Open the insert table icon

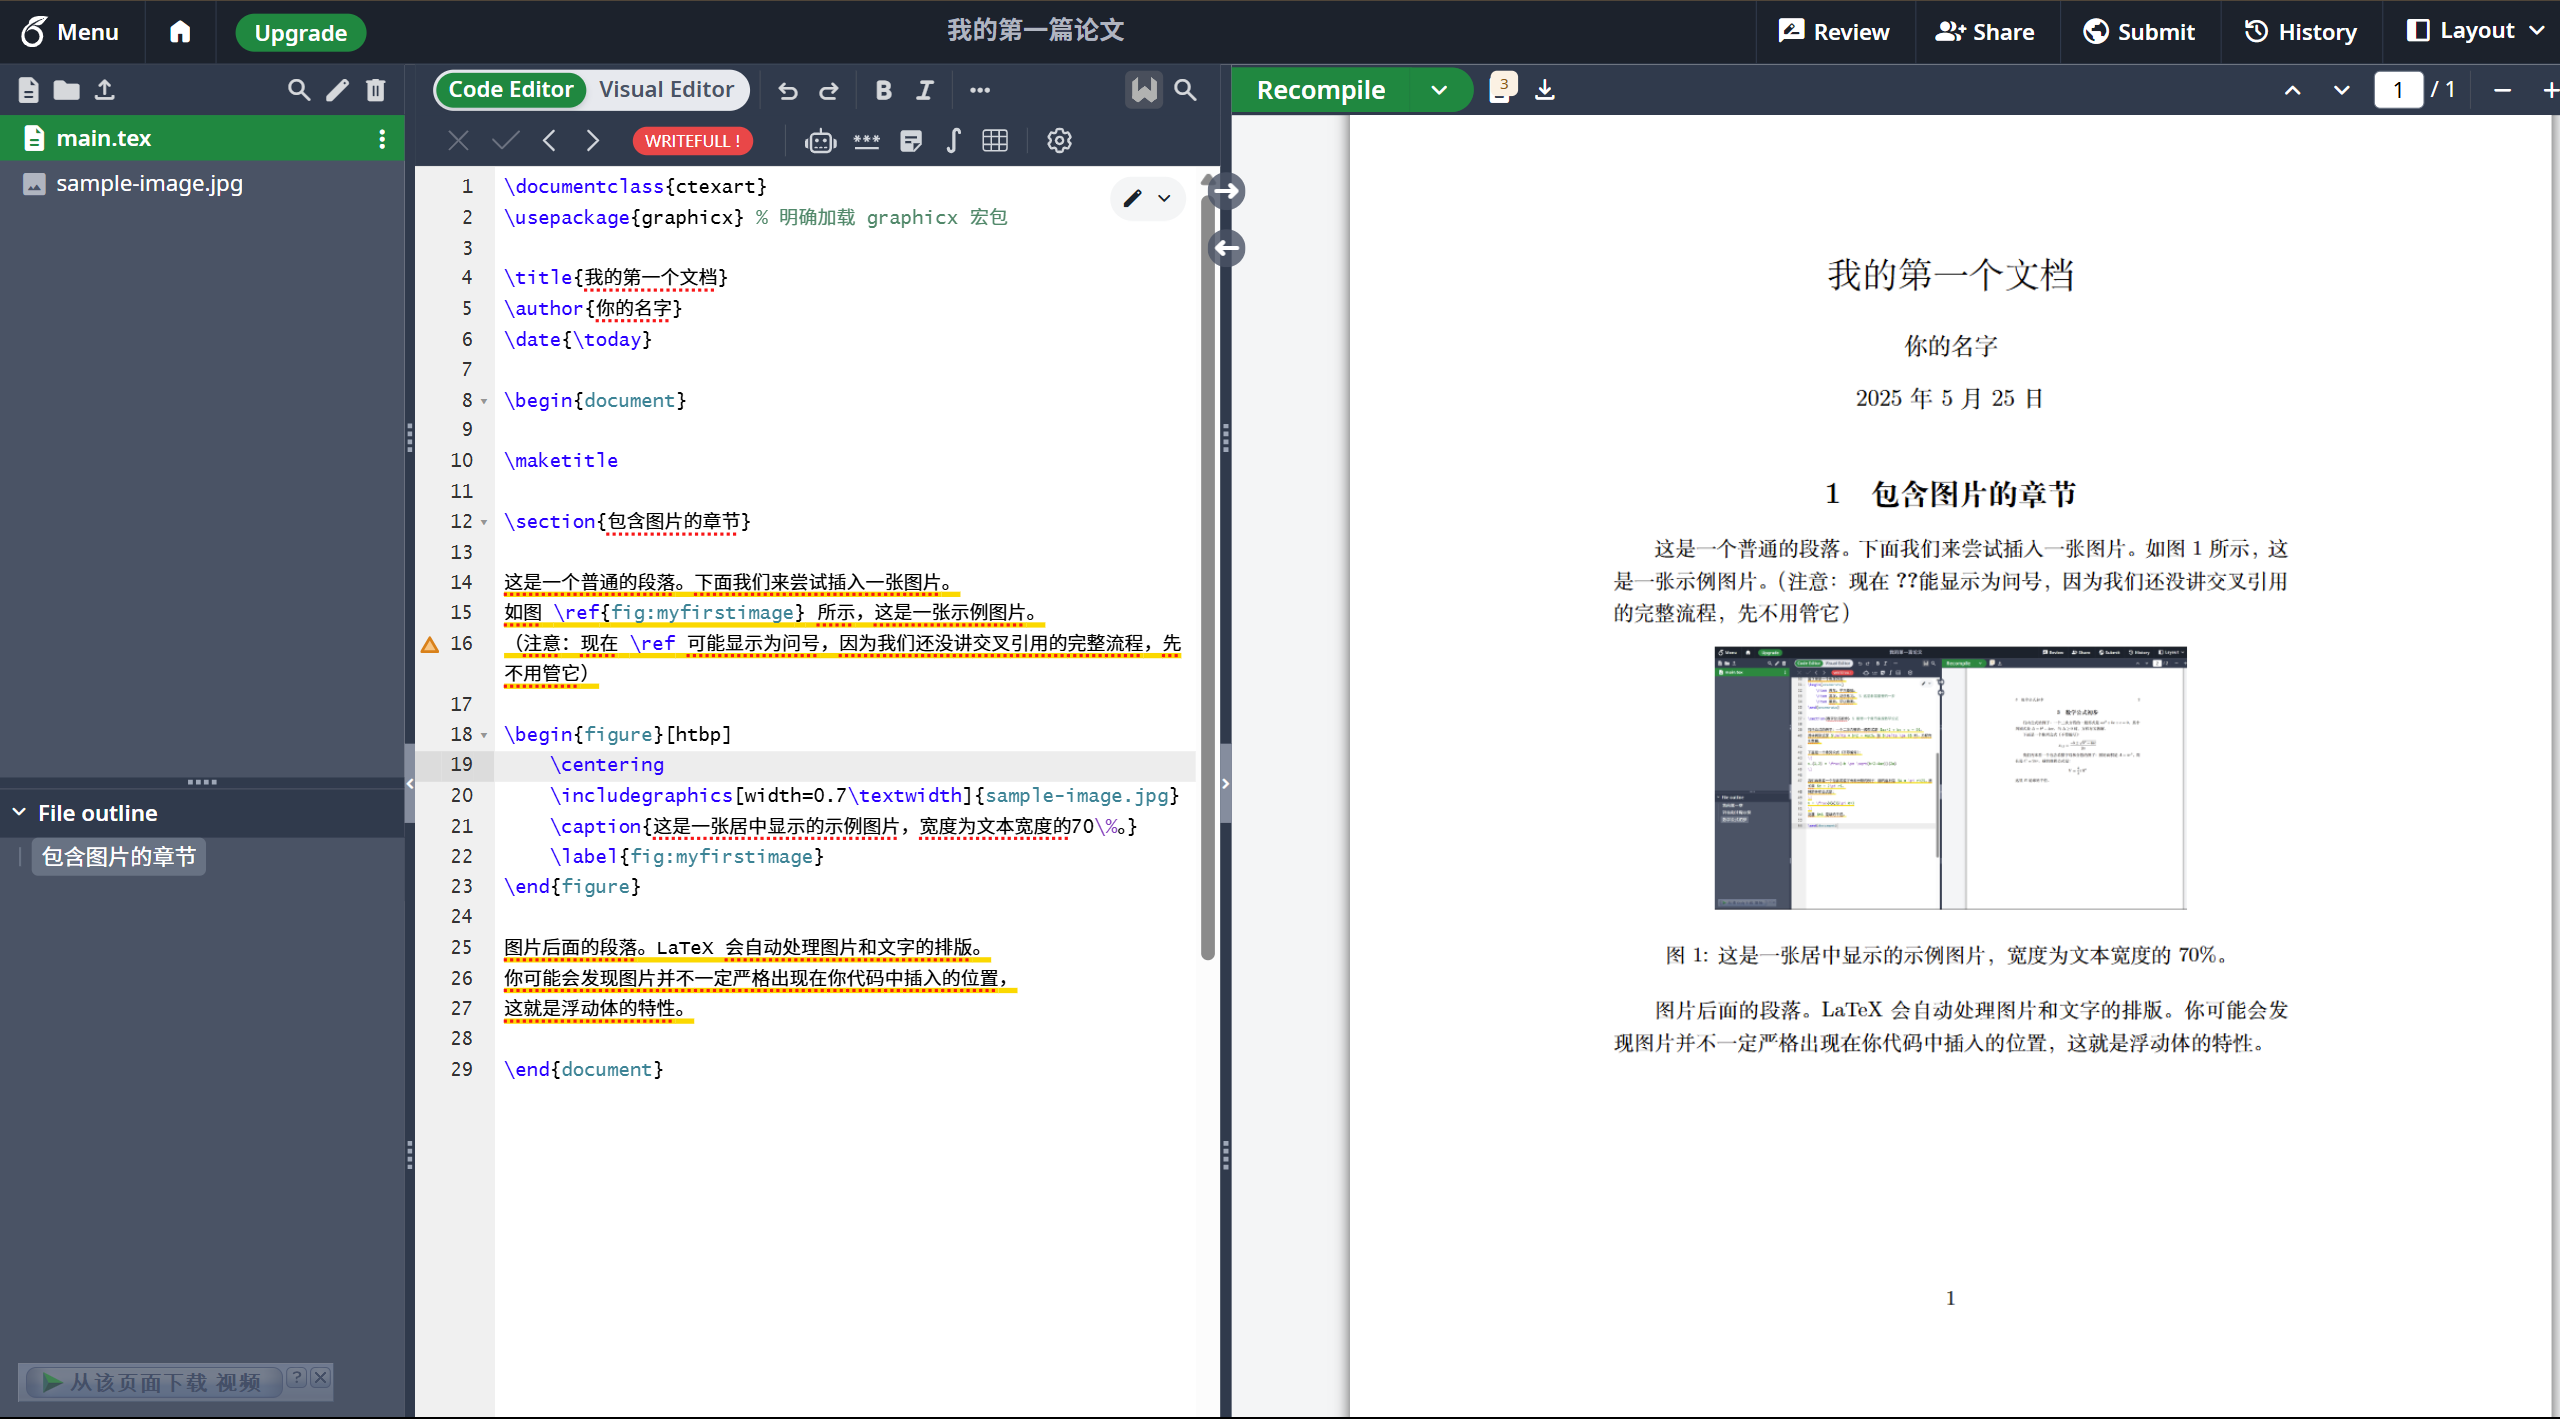coord(995,141)
